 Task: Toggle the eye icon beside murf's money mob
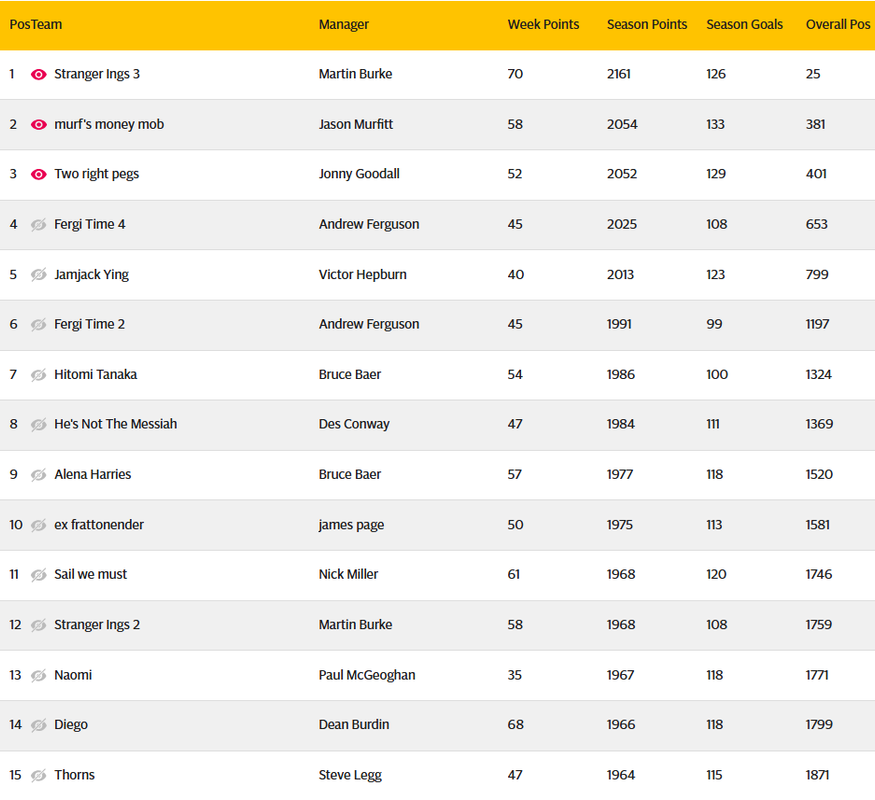[x=39, y=124]
